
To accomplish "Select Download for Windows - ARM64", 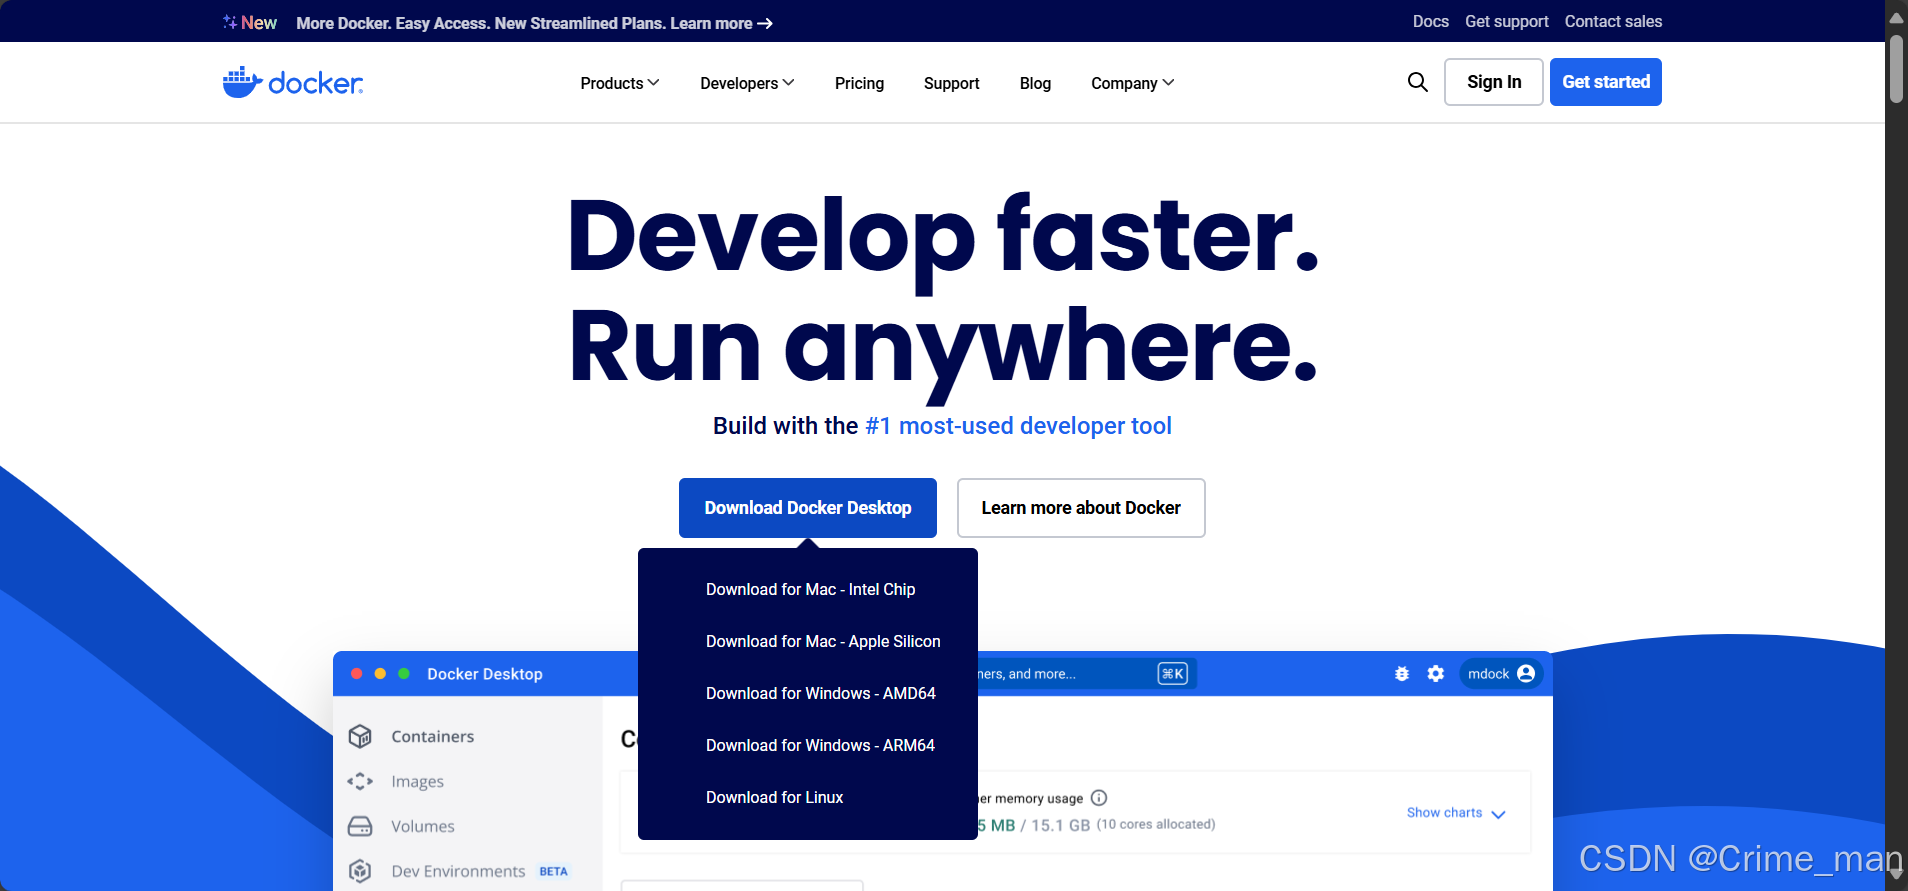I will 820,745.
